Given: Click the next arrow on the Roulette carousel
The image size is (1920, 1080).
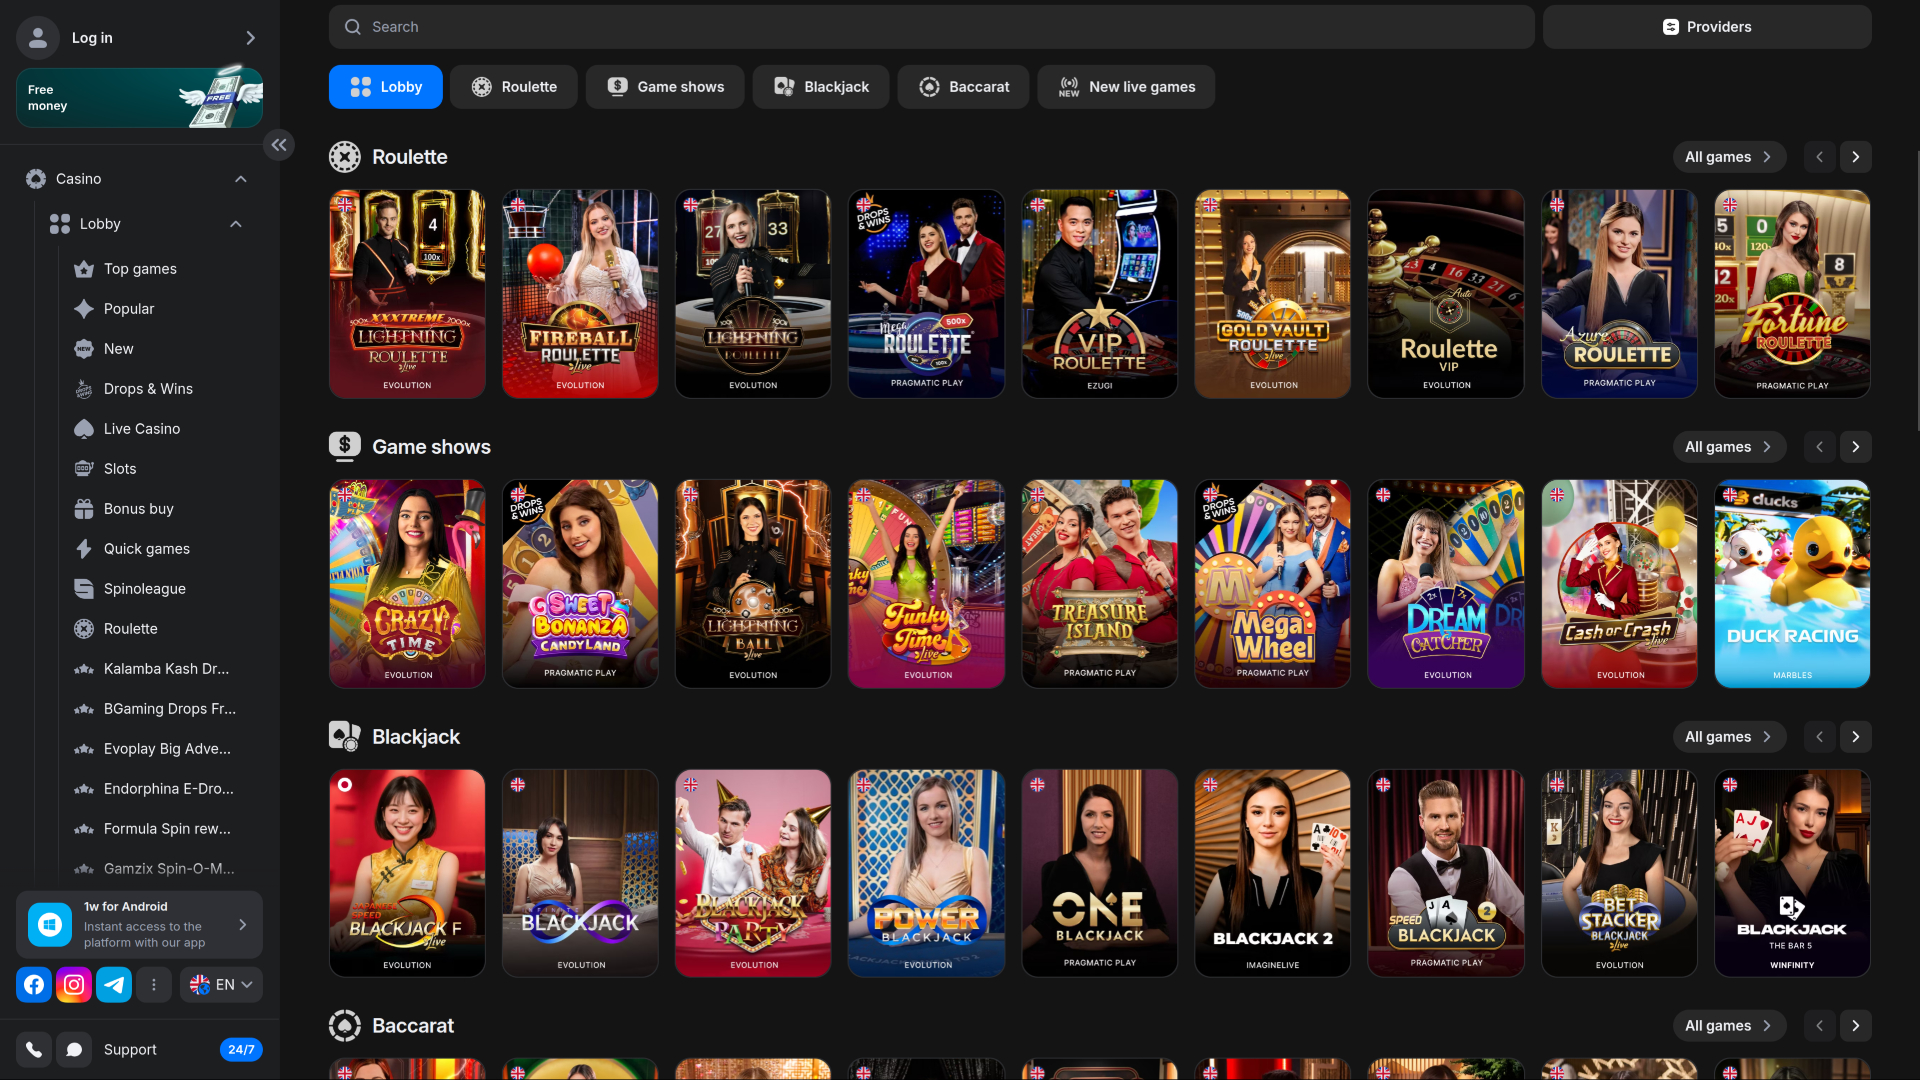Looking at the screenshot, I should (1856, 157).
